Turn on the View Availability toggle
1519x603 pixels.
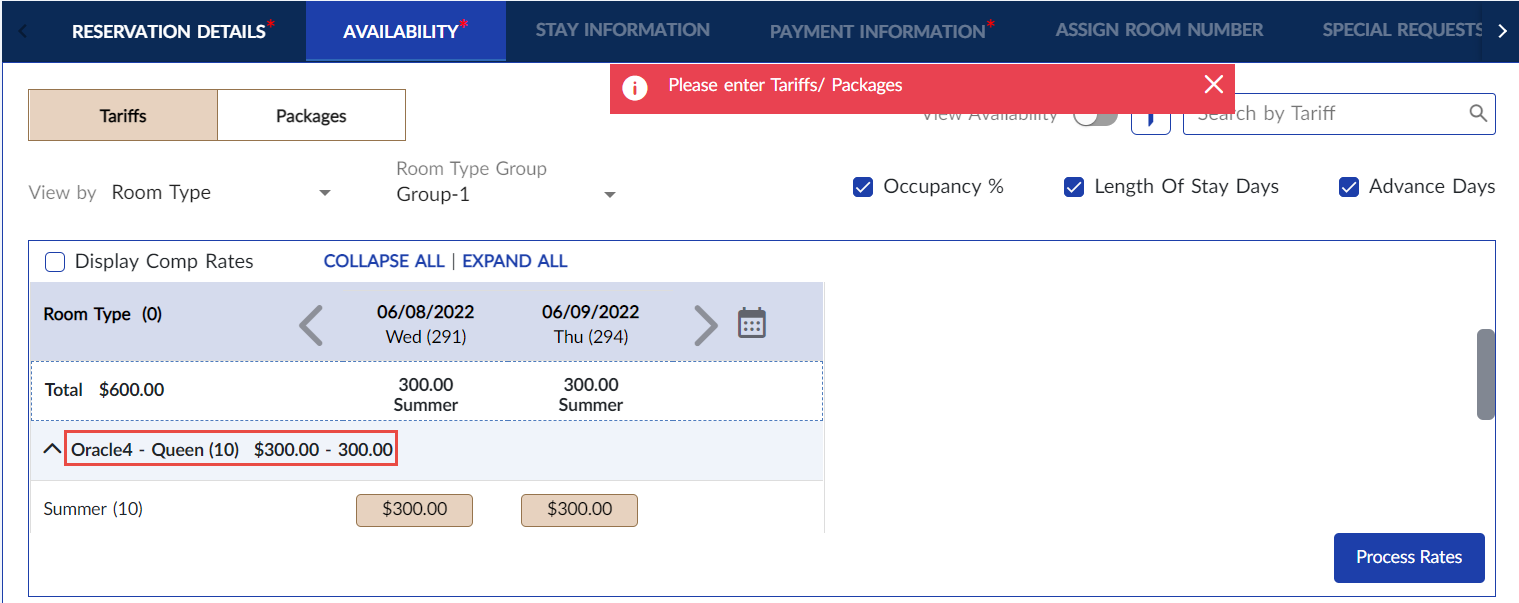coord(1095,115)
